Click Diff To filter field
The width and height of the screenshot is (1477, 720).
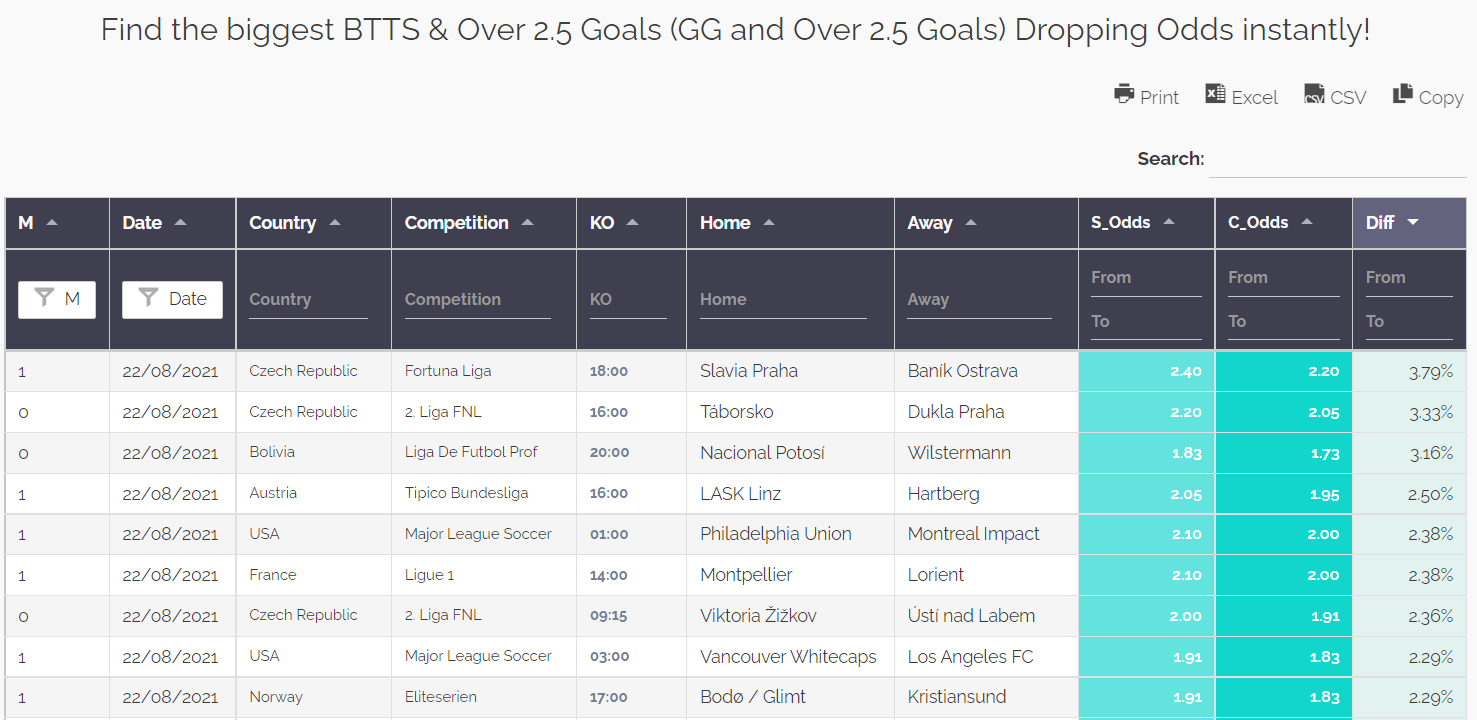(x=1409, y=322)
